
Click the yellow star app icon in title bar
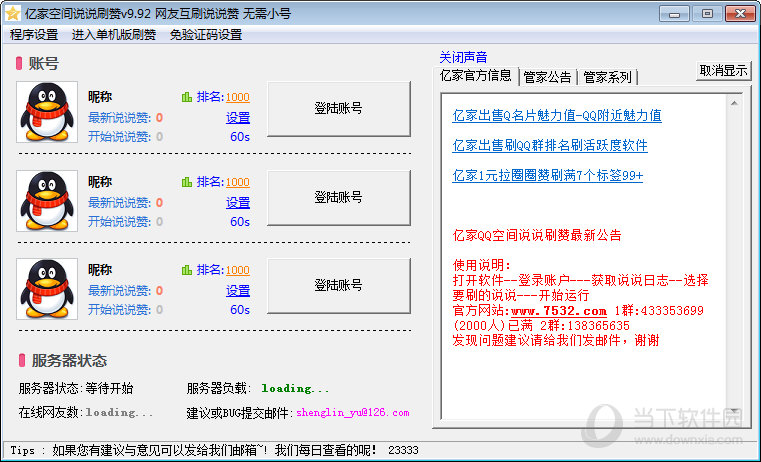coord(12,13)
